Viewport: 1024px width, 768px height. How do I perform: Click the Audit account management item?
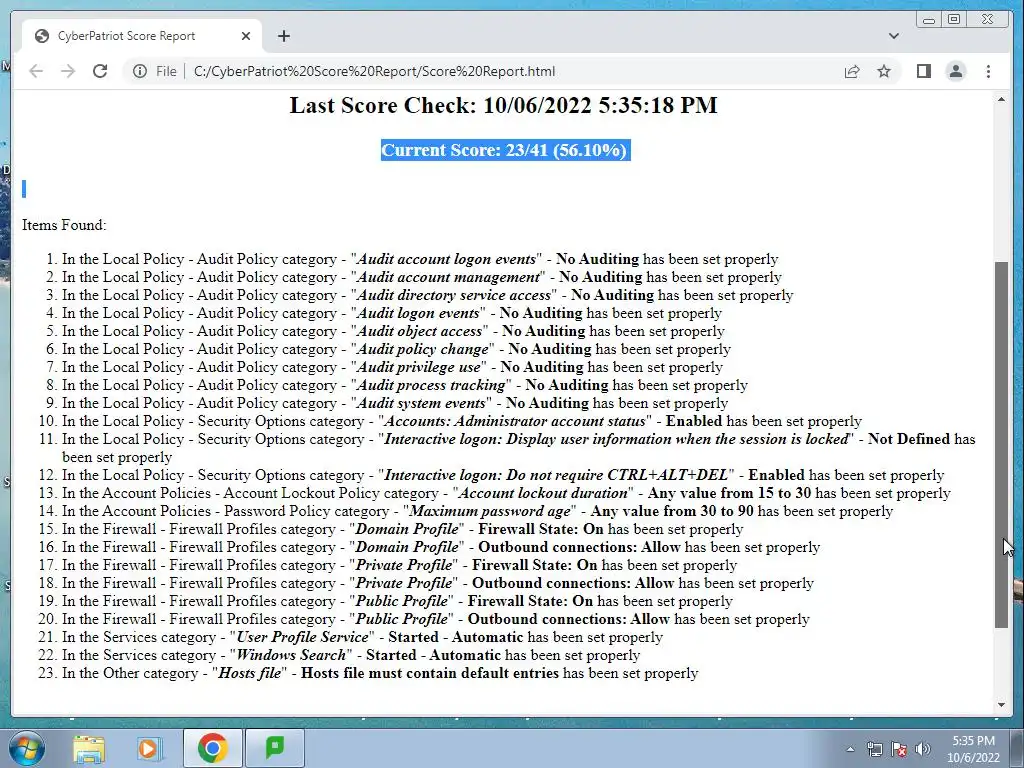click(422, 277)
